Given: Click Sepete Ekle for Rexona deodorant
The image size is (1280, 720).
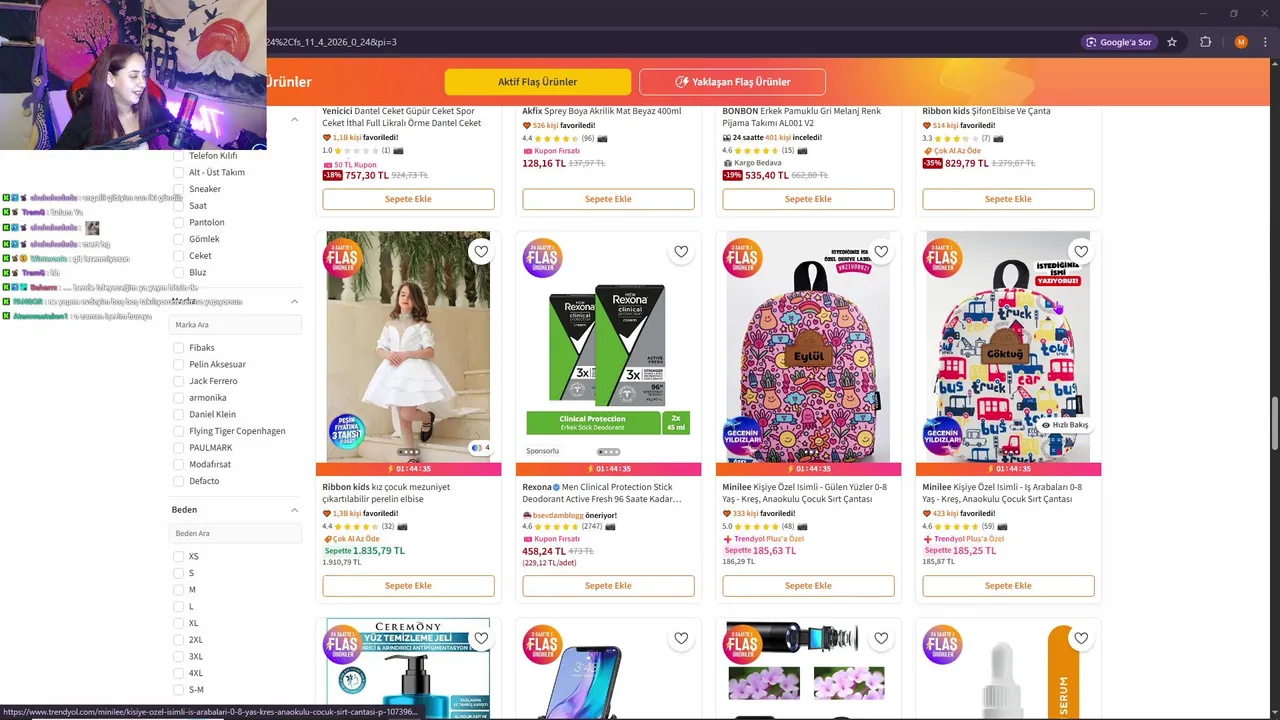Looking at the screenshot, I should (608, 586).
